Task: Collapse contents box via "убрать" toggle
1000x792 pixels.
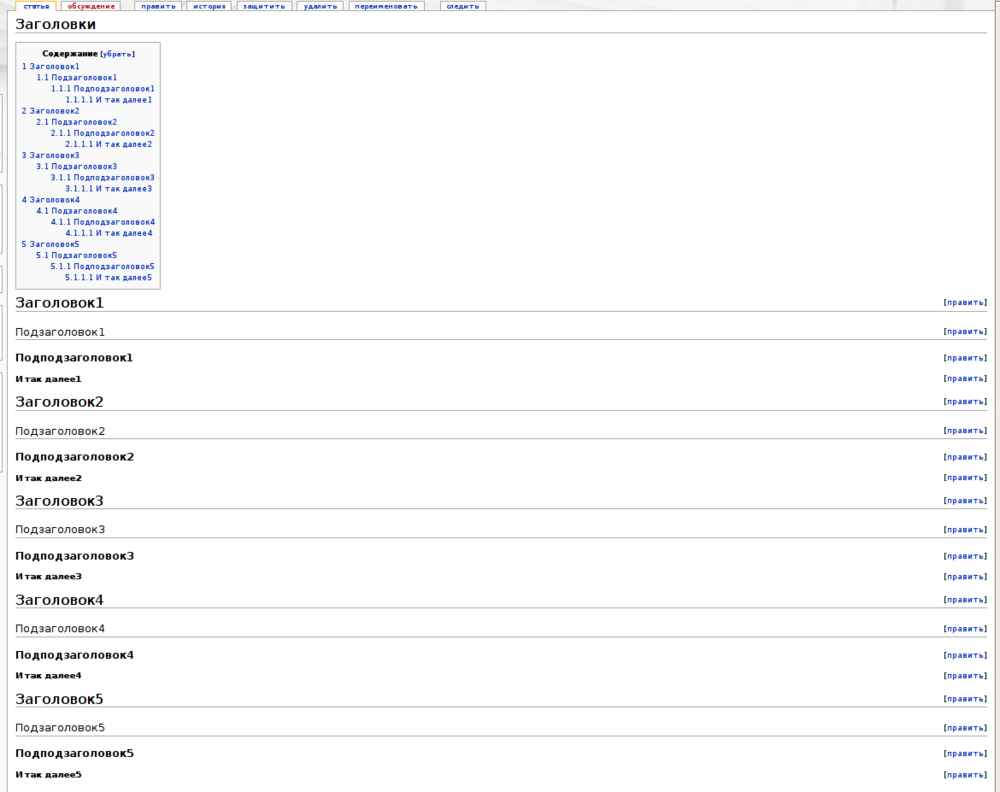Action: [x=117, y=54]
